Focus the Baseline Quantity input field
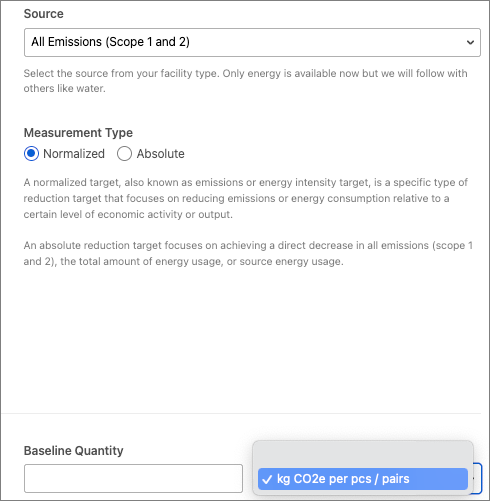This screenshot has height=501, width=490. click(133, 478)
